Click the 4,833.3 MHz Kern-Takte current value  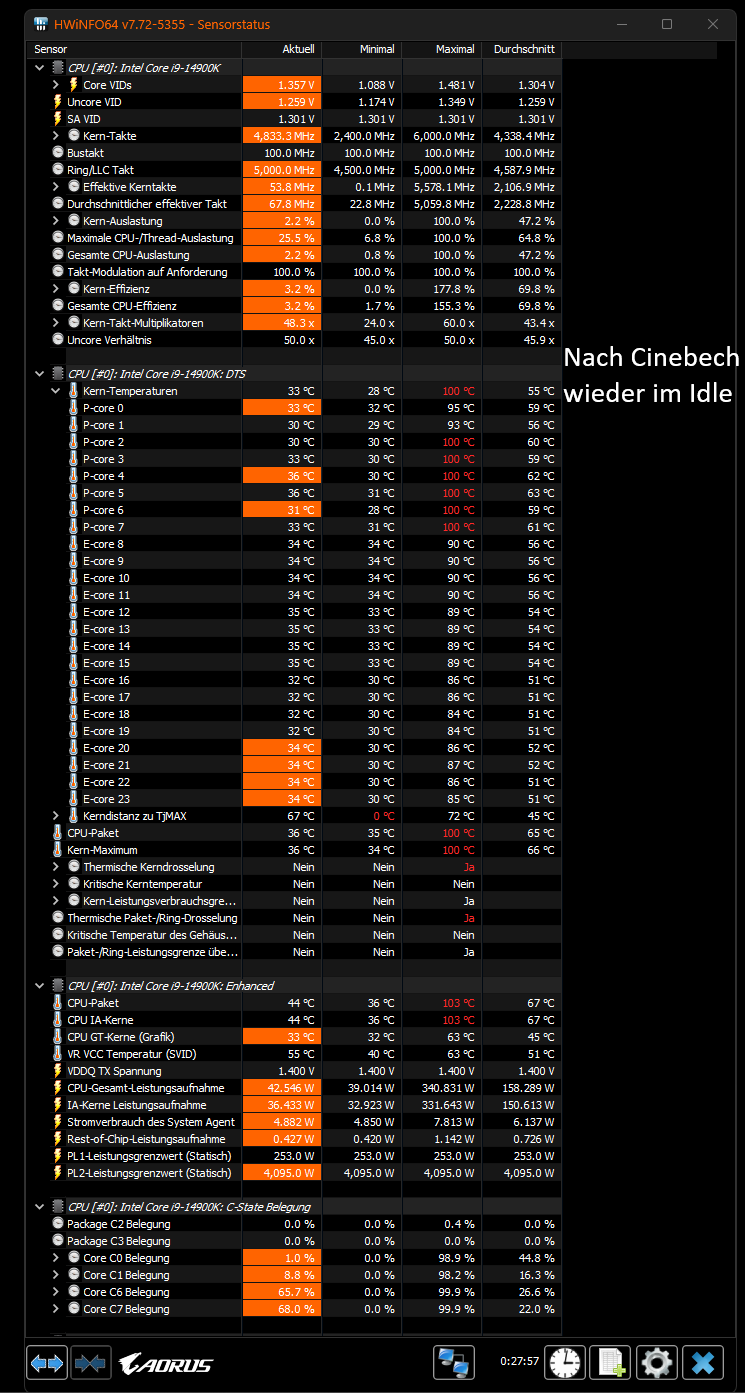tap(282, 136)
